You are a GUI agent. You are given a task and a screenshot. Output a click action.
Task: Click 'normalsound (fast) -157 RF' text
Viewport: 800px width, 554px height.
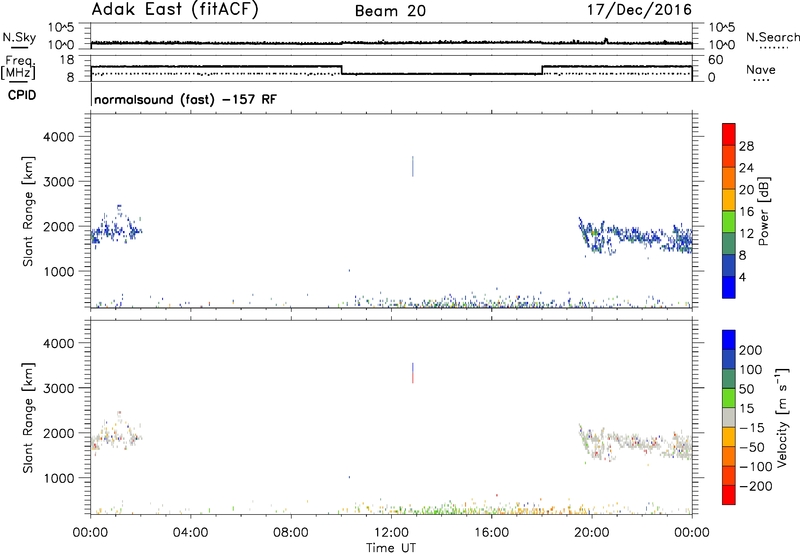[x=186, y=99]
